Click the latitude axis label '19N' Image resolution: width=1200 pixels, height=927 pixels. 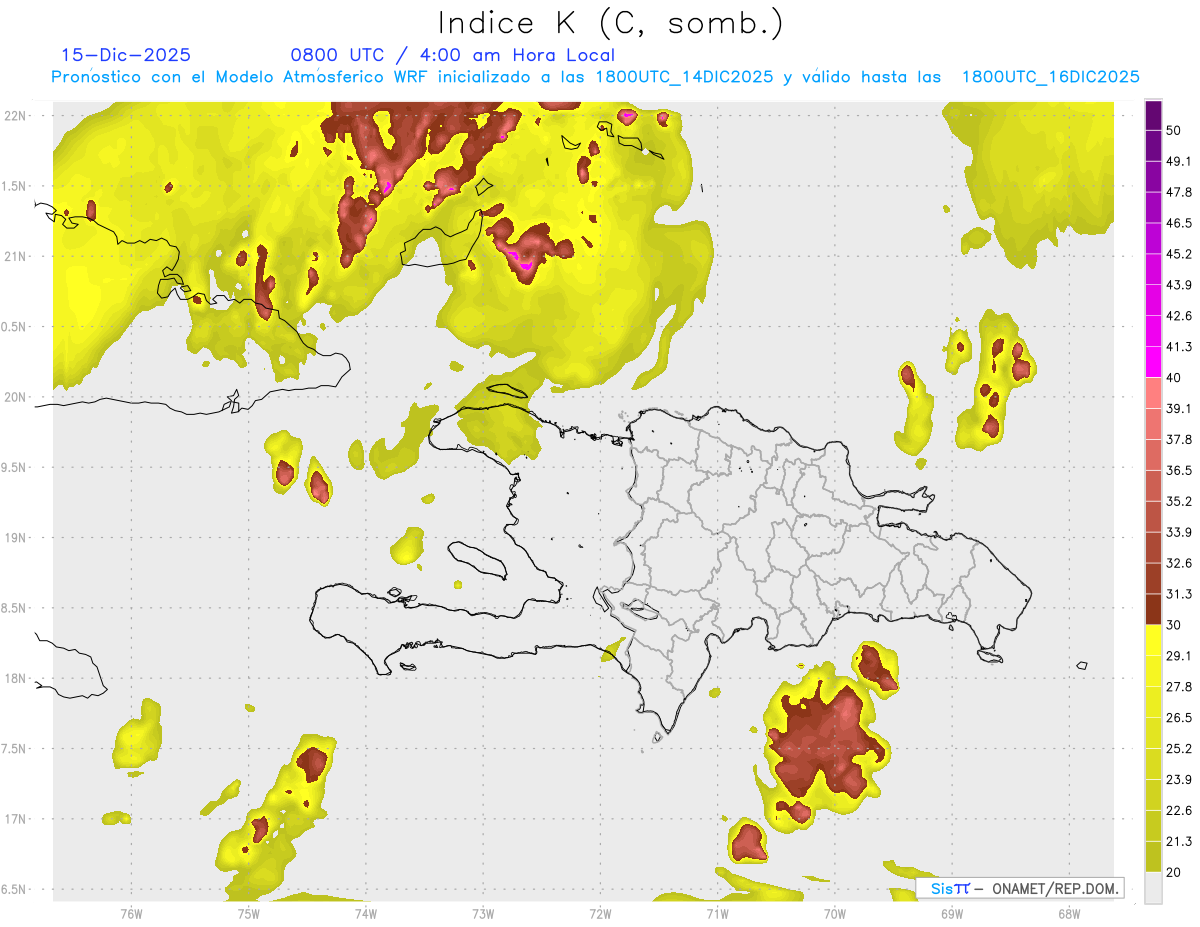[16, 538]
